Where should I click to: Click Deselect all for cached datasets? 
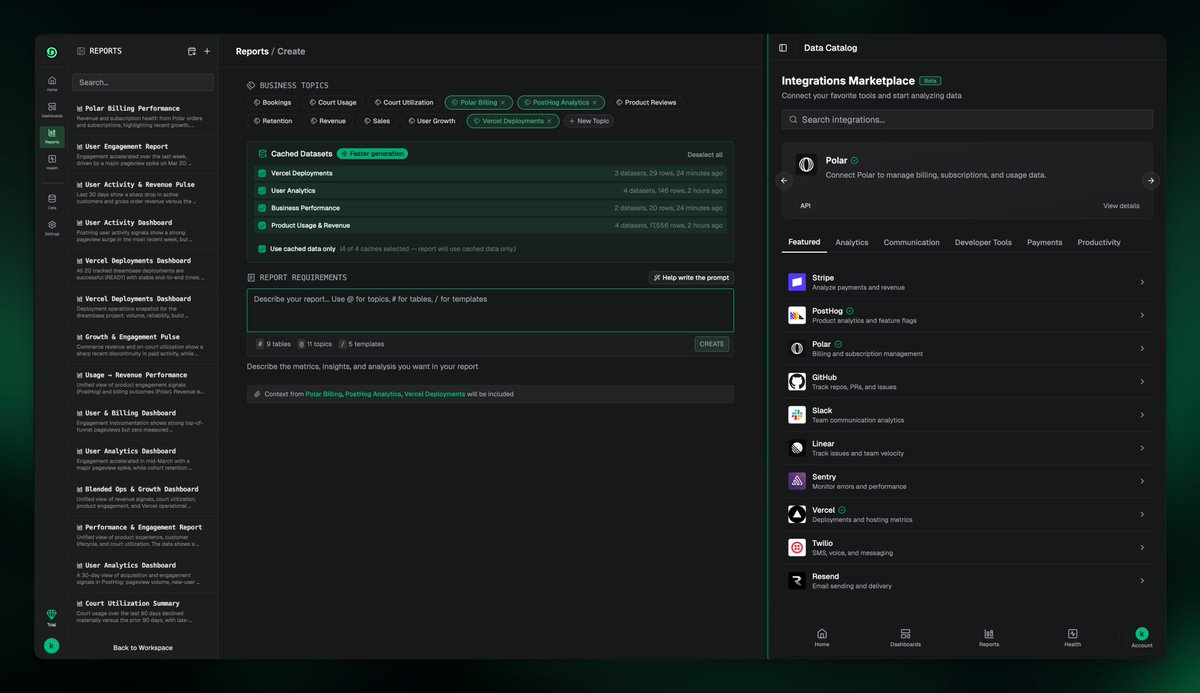coord(705,154)
